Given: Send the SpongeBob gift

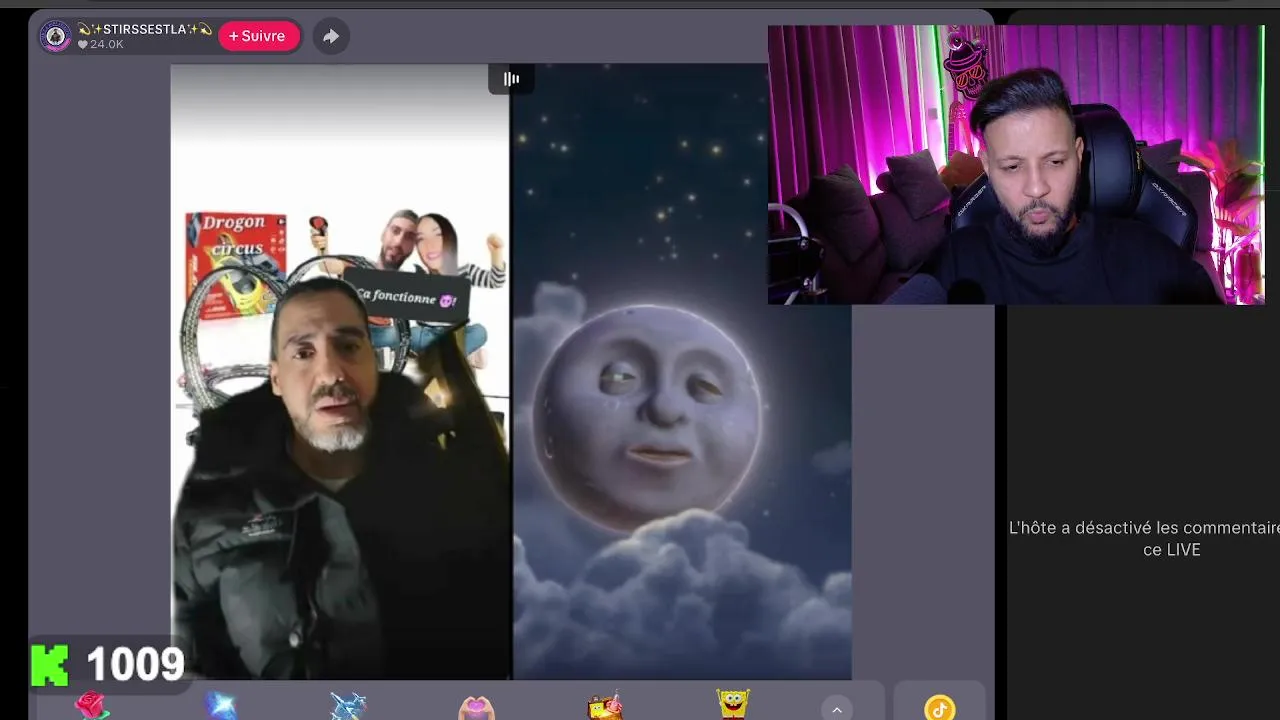Looking at the screenshot, I should point(733,705).
